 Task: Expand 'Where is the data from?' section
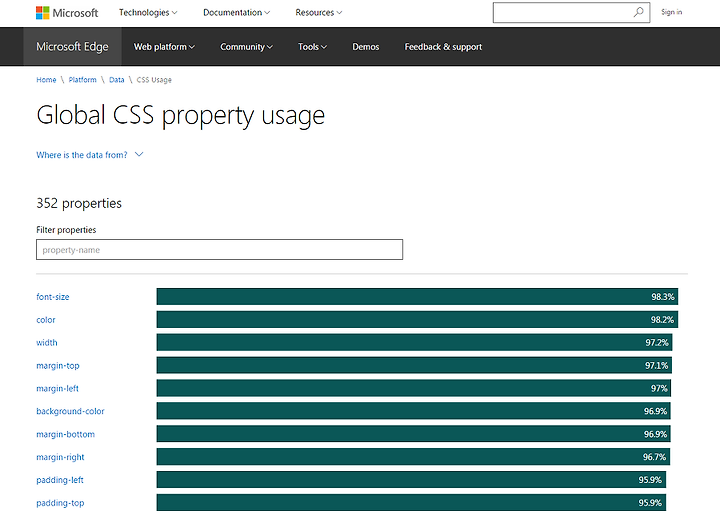[90, 155]
